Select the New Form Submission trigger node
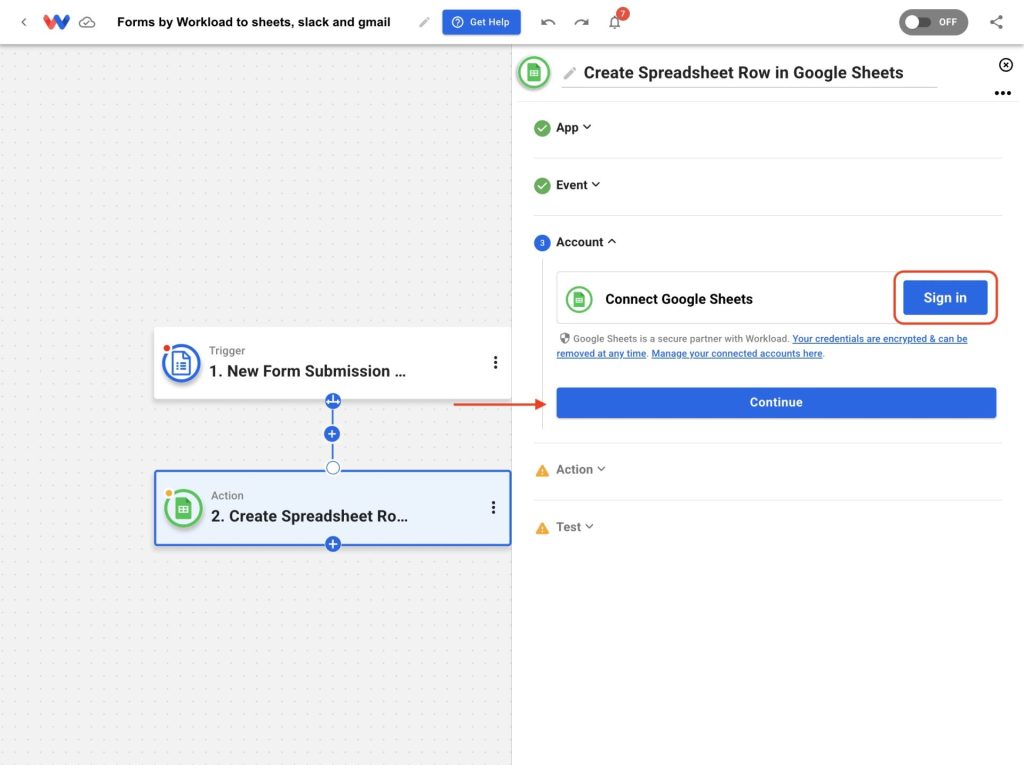 (x=332, y=363)
